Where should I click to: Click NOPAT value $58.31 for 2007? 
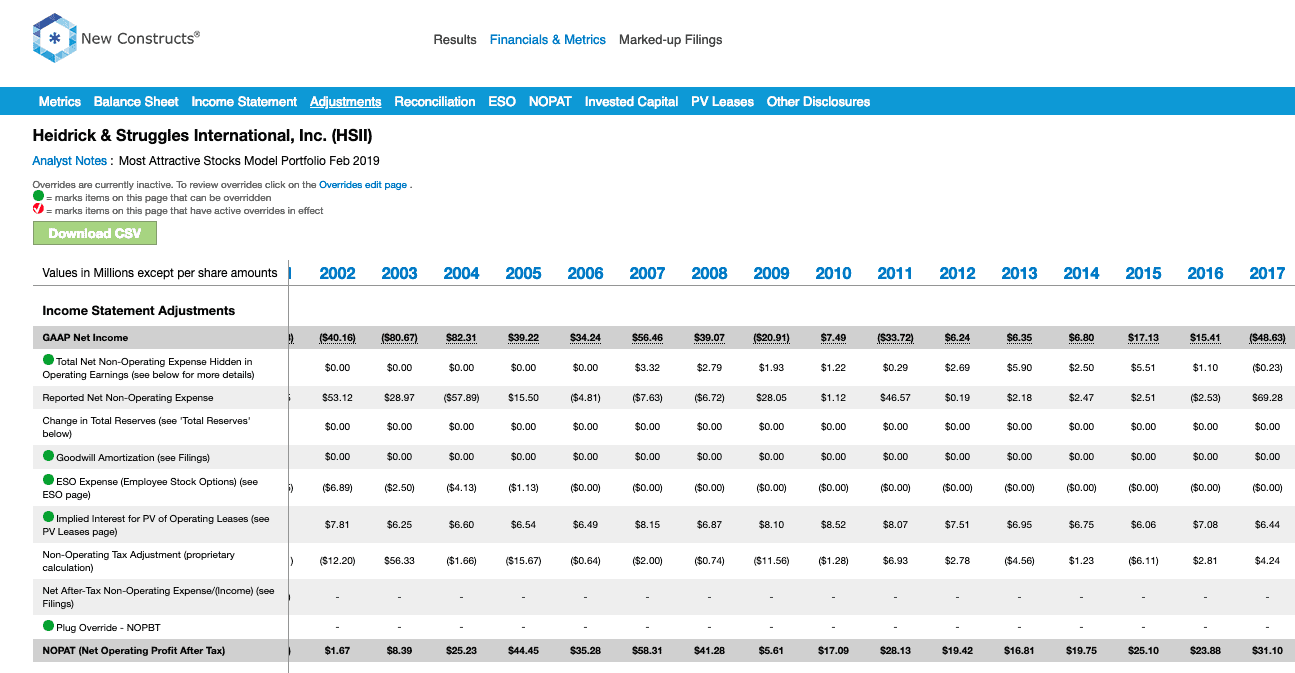(x=647, y=650)
